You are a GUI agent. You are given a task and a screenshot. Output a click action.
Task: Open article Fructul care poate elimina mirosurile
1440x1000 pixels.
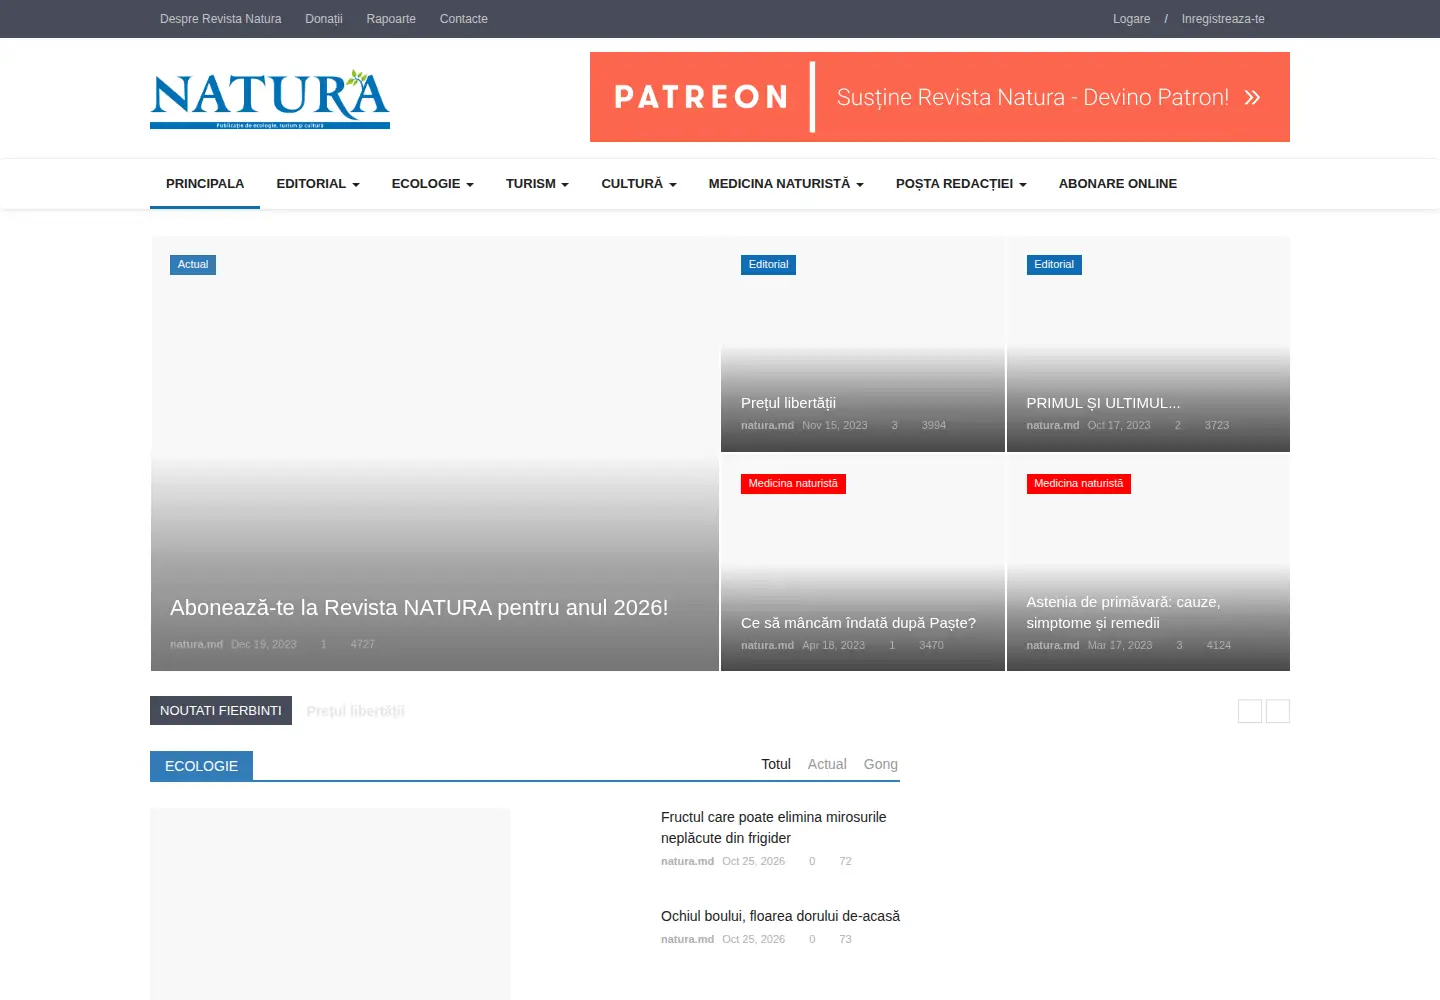point(773,828)
